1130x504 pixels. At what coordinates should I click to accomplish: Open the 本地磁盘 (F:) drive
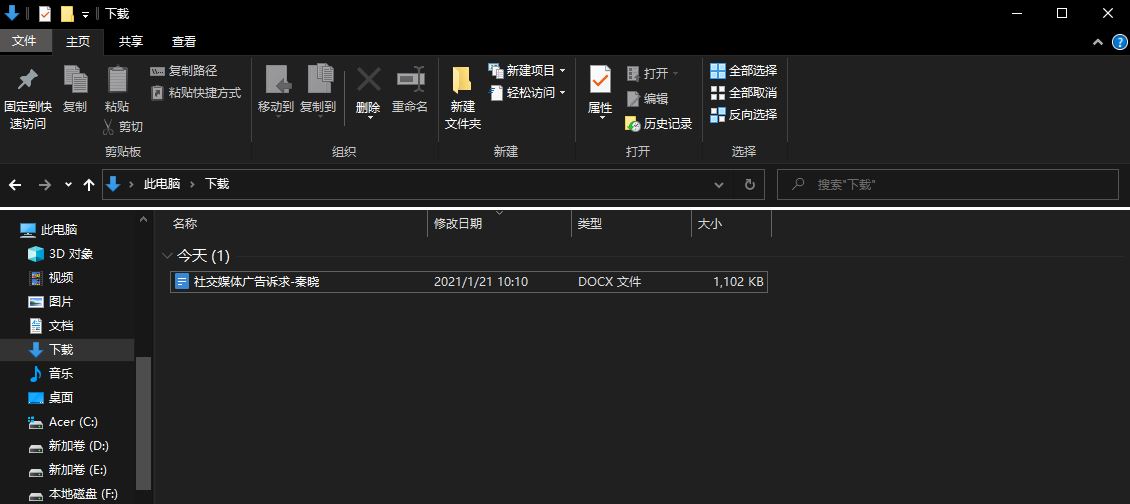click(73, 495)
